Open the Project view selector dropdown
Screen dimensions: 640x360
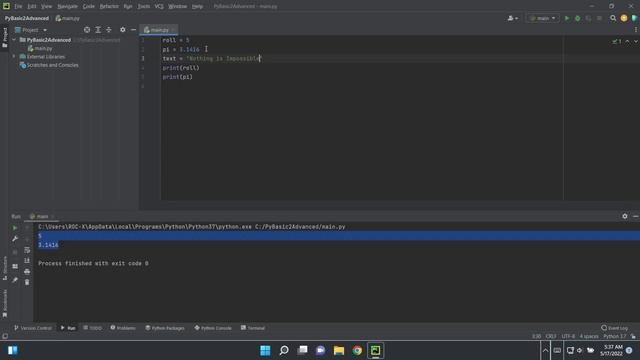(31, 30)
